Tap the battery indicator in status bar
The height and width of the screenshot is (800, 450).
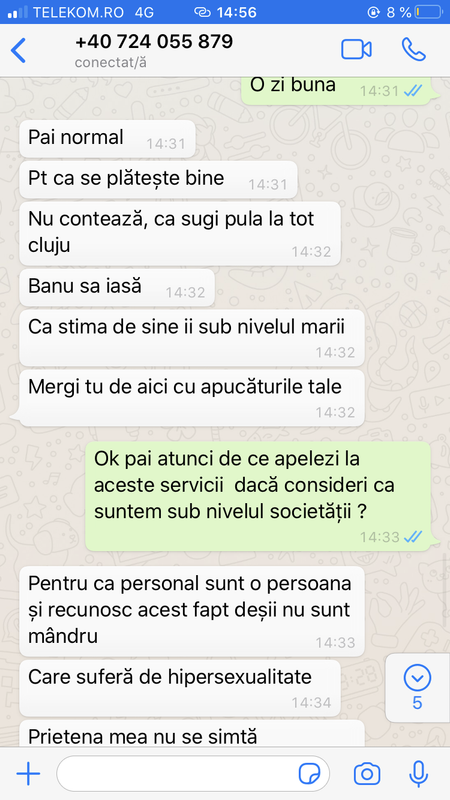pyautogui.click(x=428, y=12)
